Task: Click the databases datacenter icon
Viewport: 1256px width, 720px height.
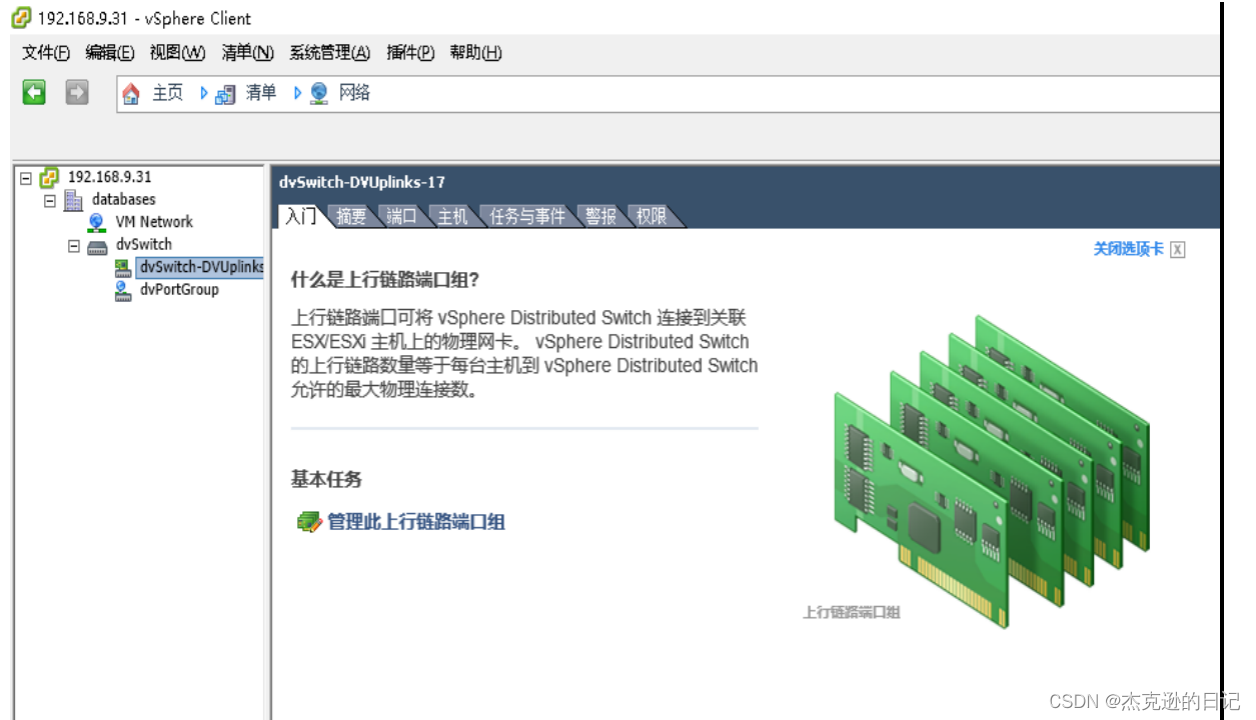Action: 73,200
